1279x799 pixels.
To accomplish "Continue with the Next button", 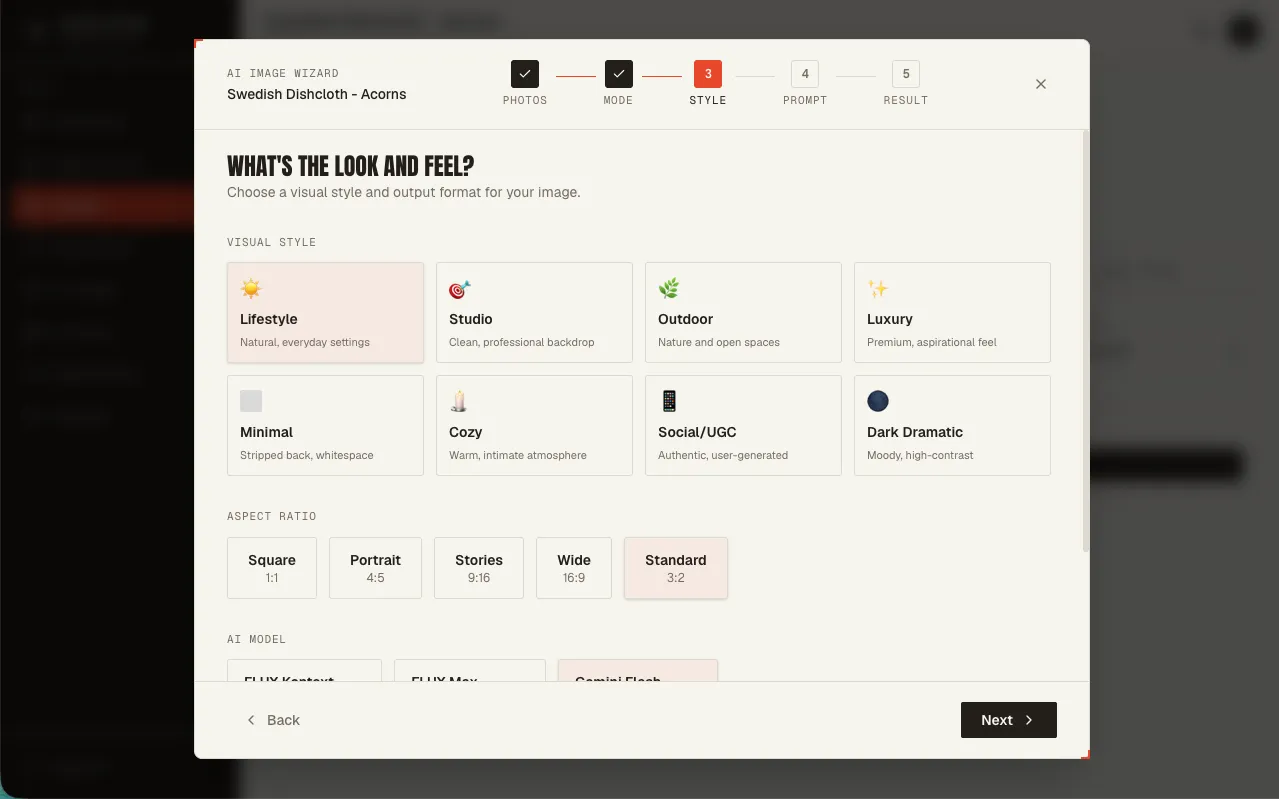I will [1009, 720].
